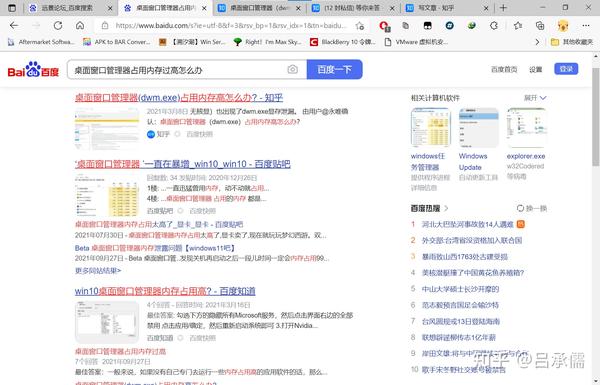Viewport: 600px width, 385px height.
Task: Open the 百度首页 link
Action: 504,69
